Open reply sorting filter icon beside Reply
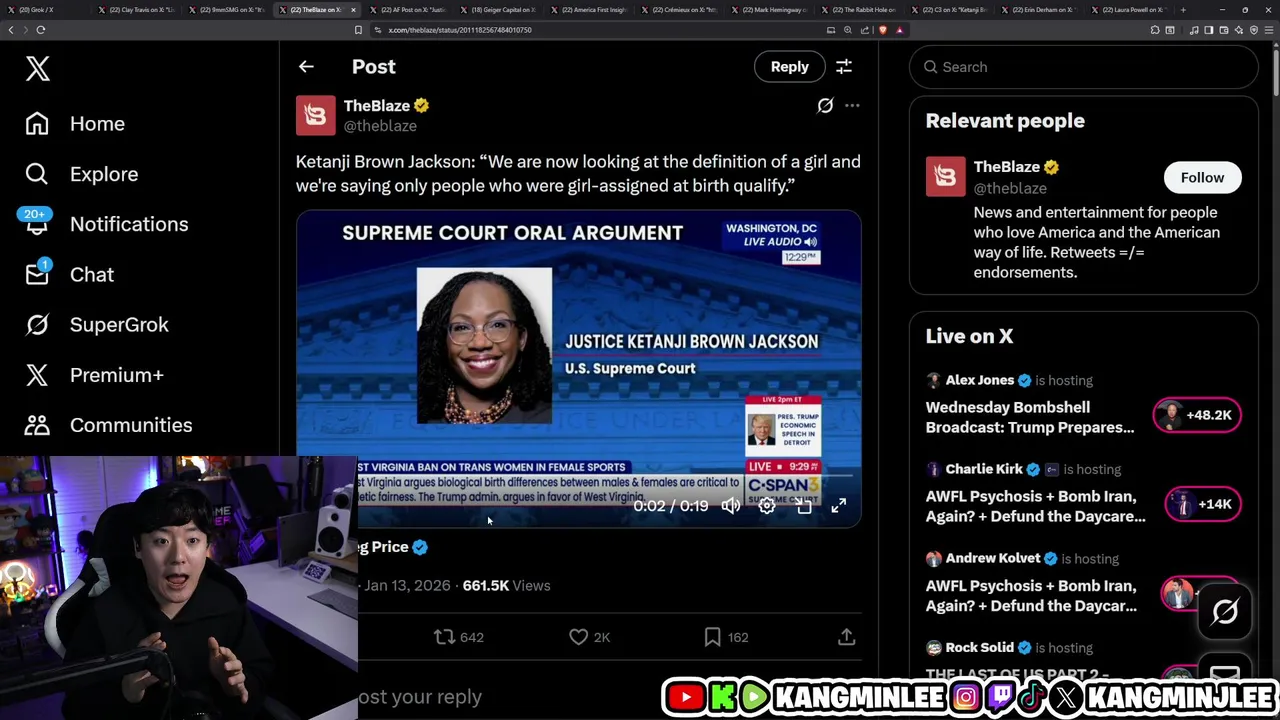1280x720 pixels. (844, 67)
